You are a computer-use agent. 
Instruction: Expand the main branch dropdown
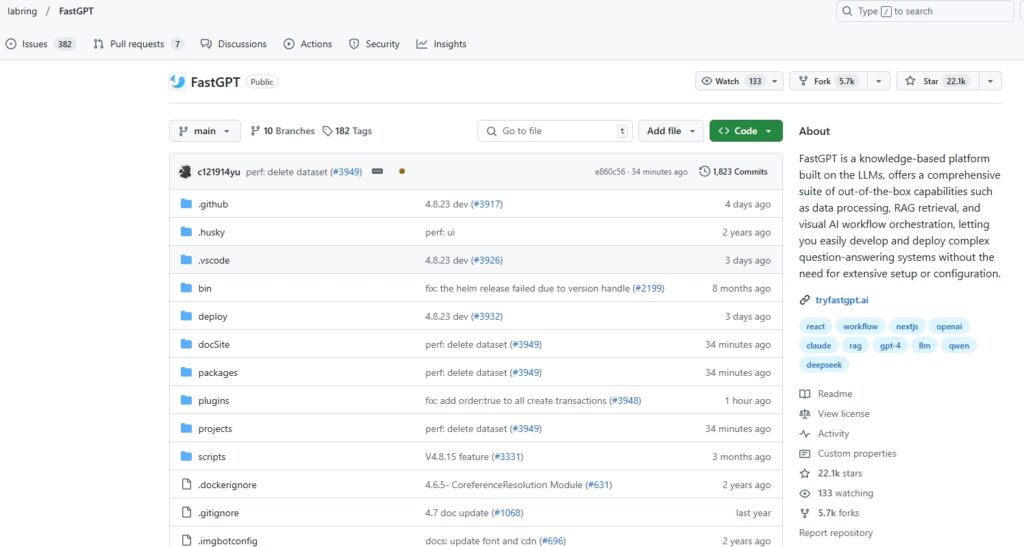[x=205, y=131]
